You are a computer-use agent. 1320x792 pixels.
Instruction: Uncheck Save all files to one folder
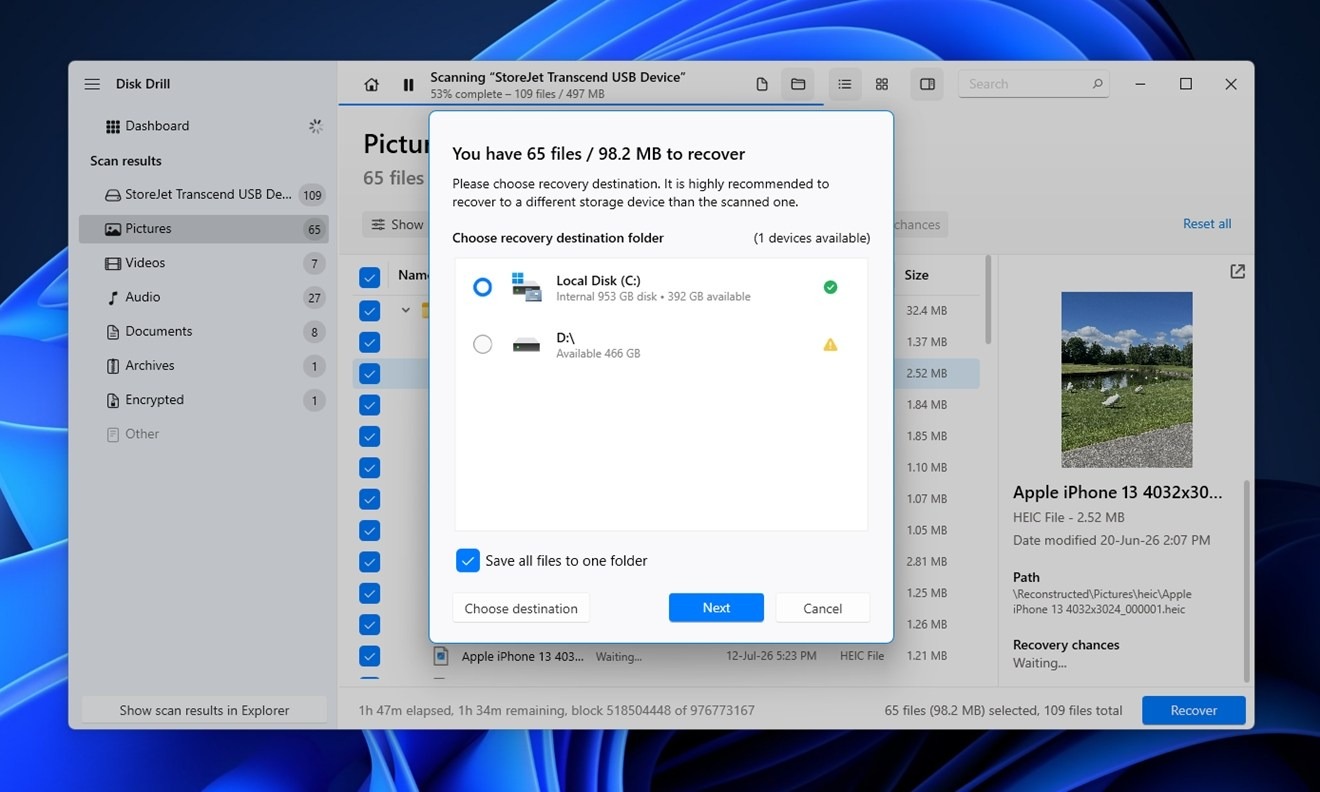pos(467,561)
